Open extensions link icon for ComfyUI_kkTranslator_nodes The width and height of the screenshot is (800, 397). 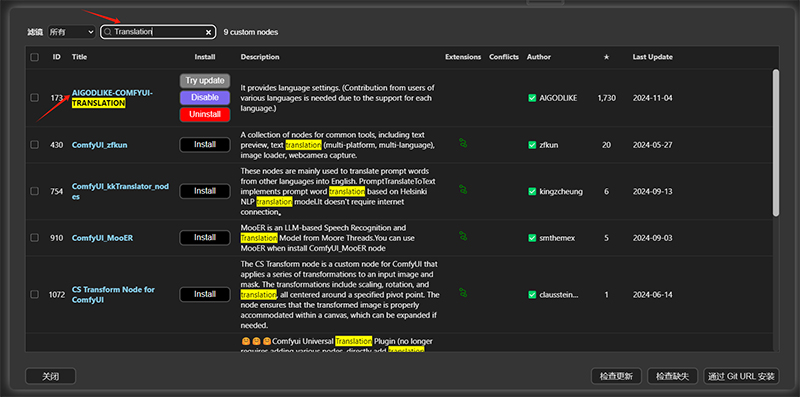(463, 190)
